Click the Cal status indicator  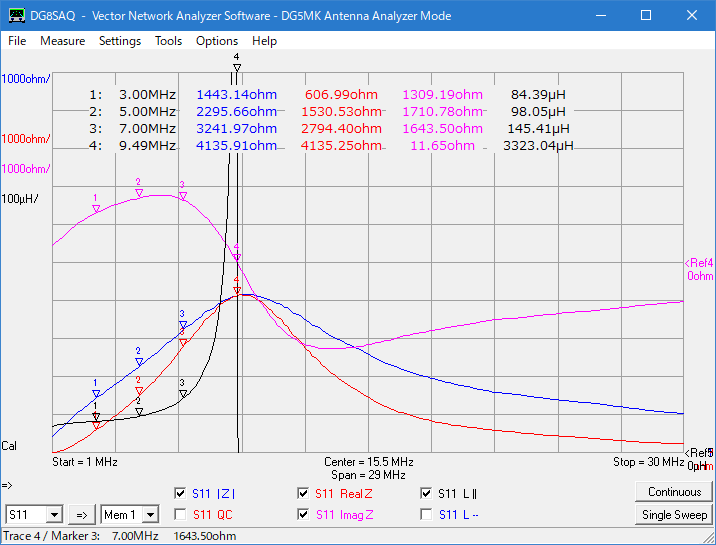(x=9, y=446)
